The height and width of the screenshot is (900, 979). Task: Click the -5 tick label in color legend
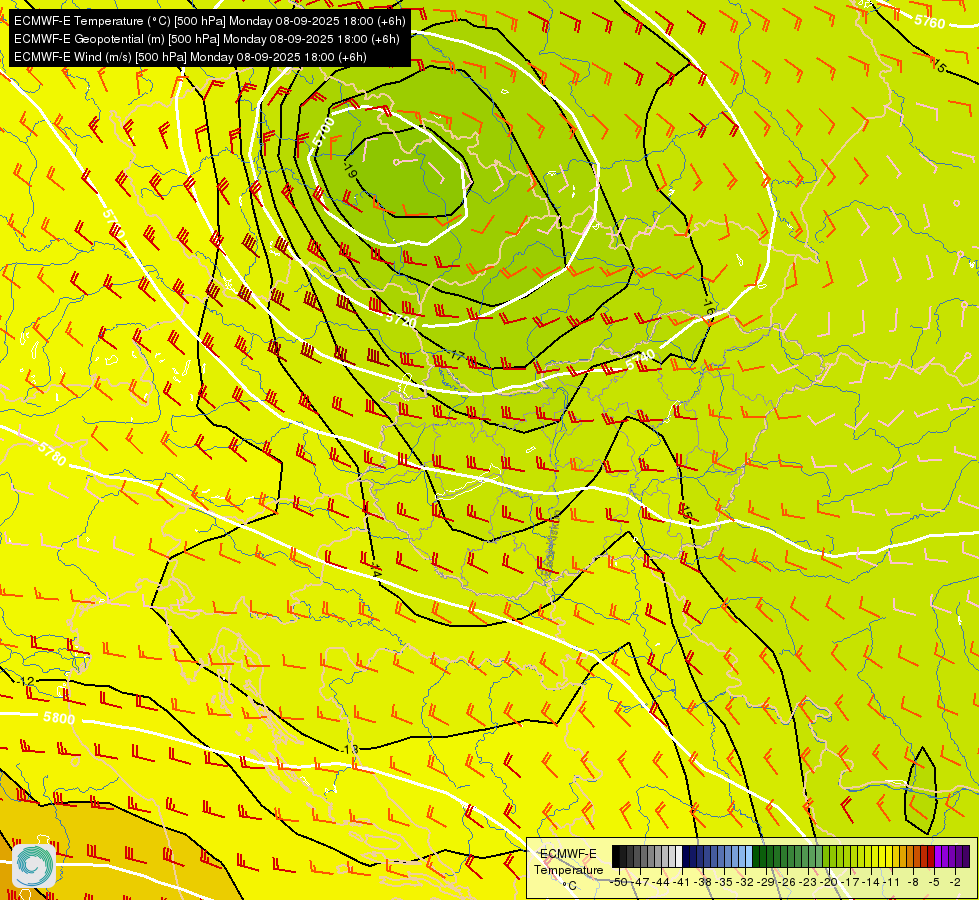(x=934, y=882)
